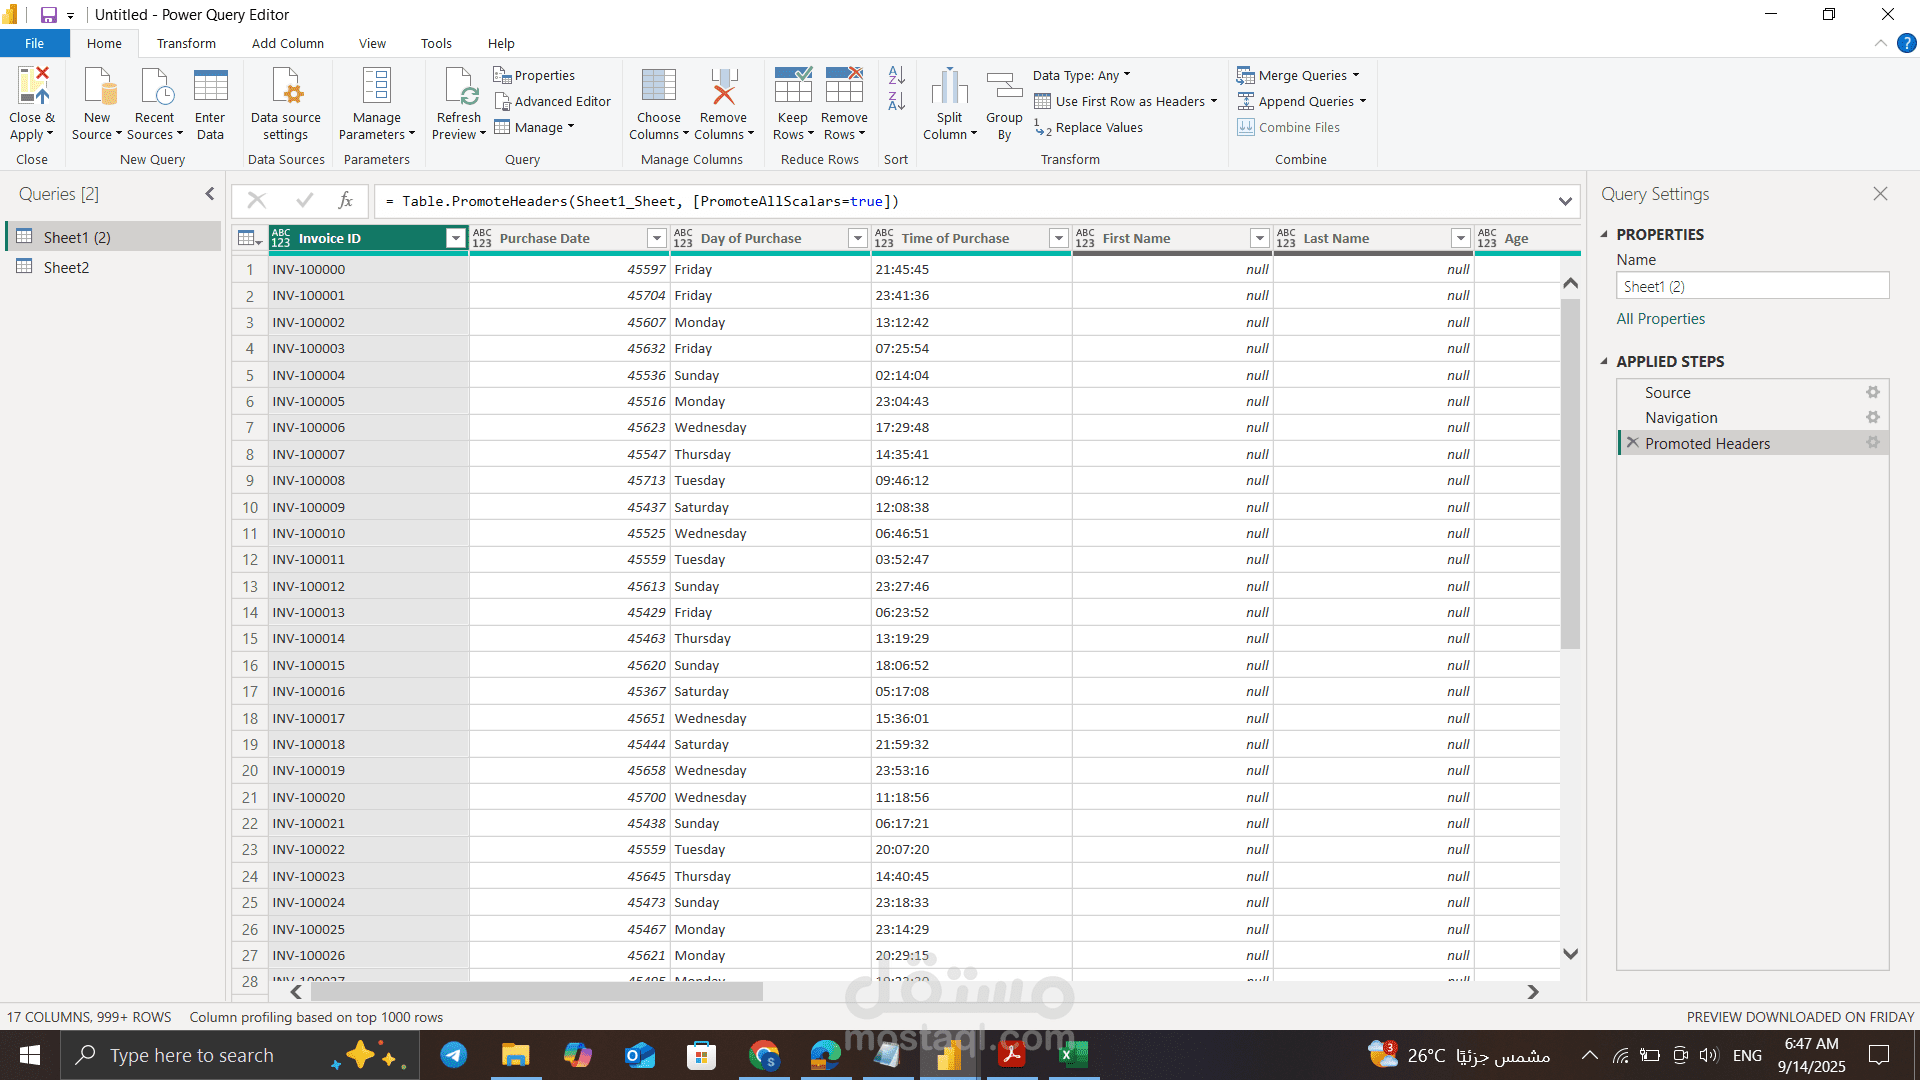Image resolution: width=1920 pixels, height=1080 pixels.
Task: Select the Sheet2 query
Action: click(66, 267)
